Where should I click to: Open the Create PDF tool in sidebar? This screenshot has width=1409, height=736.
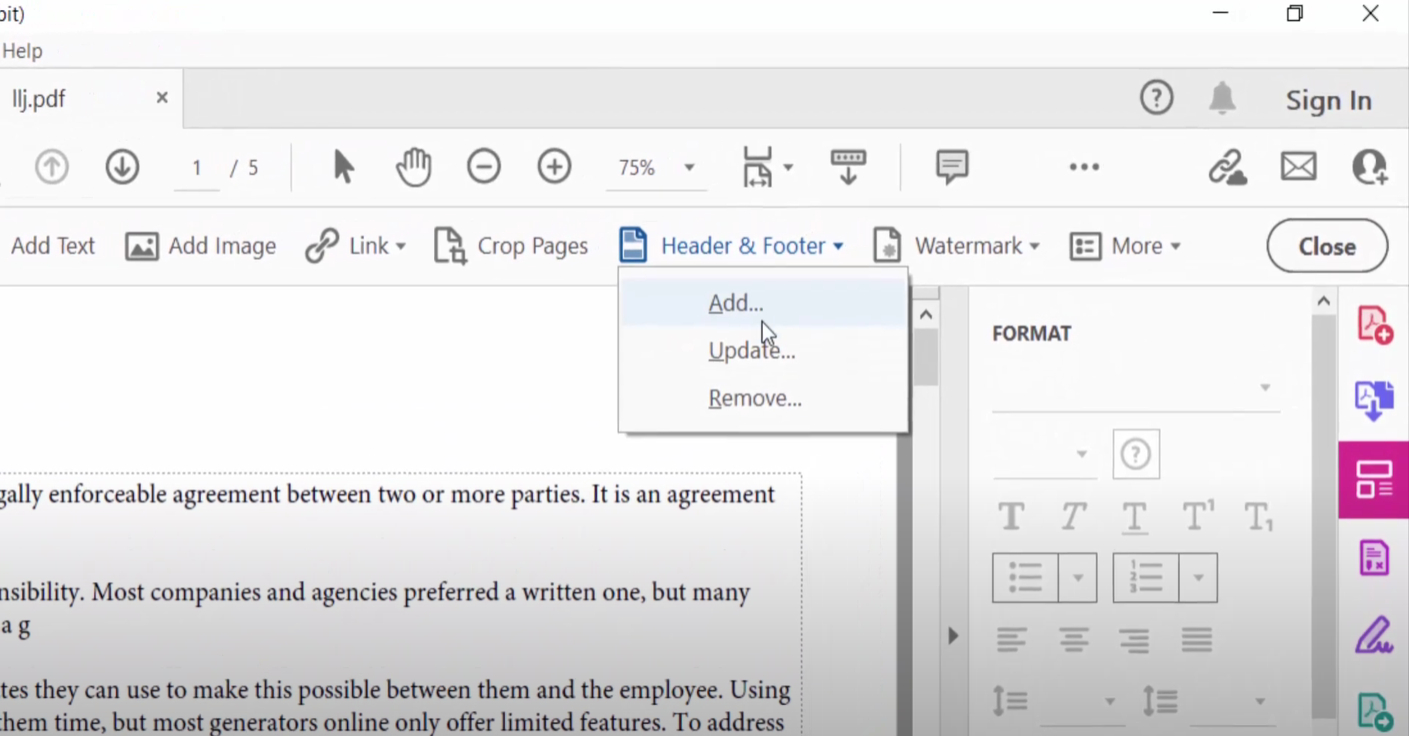pyautogui.click(x=1373, y=322)
